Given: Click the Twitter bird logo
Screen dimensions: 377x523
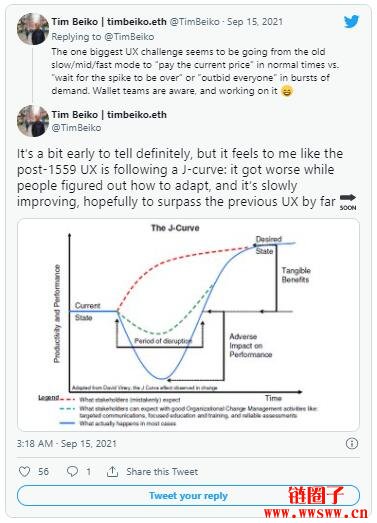Looking at the screenshot, I should pyautogui.click(x=351, y=21).
